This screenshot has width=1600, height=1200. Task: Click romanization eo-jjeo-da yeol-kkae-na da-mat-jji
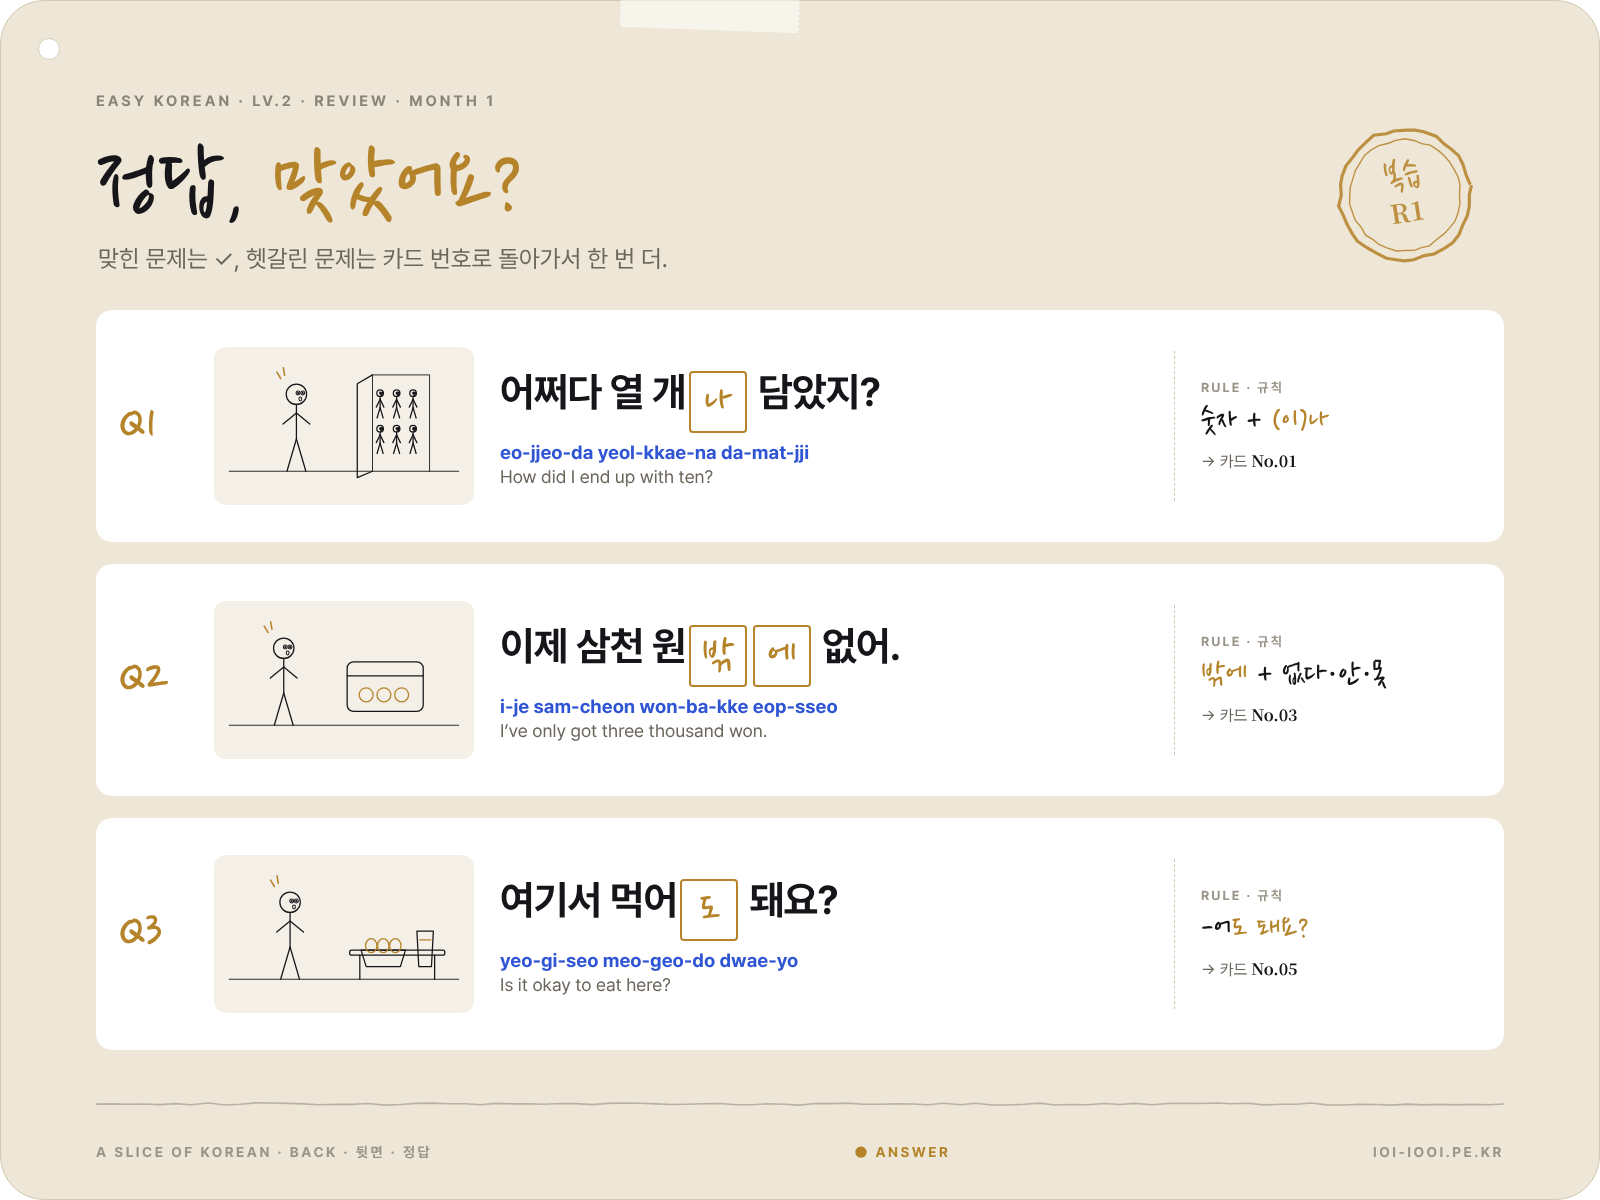pyautogui.click(x=654, y=453)
